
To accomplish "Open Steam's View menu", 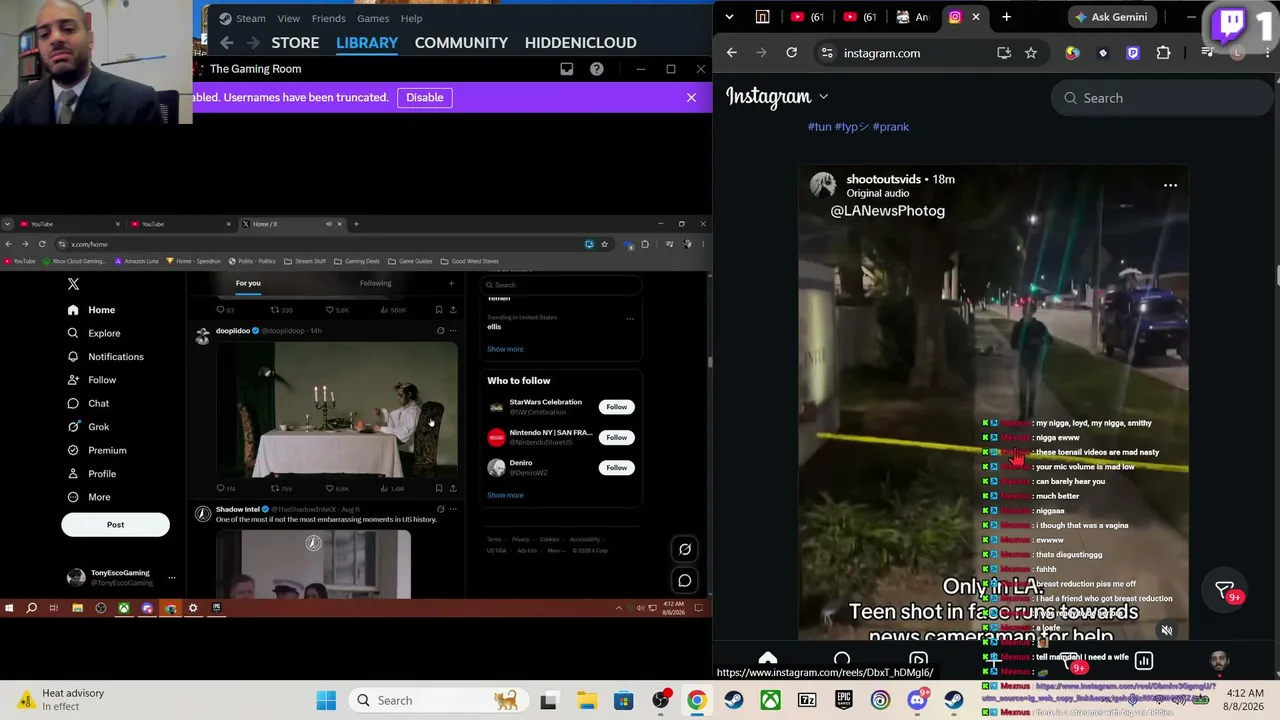I will coord(288,18).
